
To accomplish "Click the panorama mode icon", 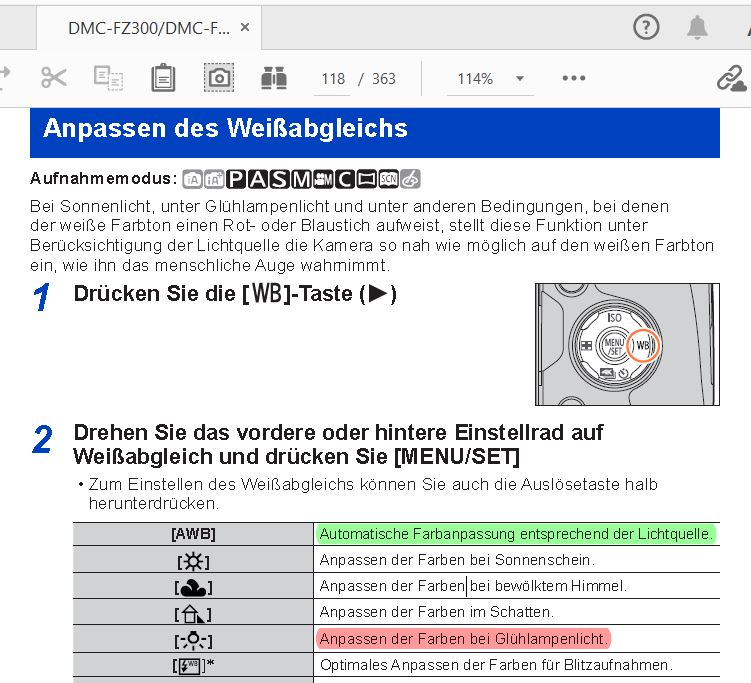I will tap(366, 179).
